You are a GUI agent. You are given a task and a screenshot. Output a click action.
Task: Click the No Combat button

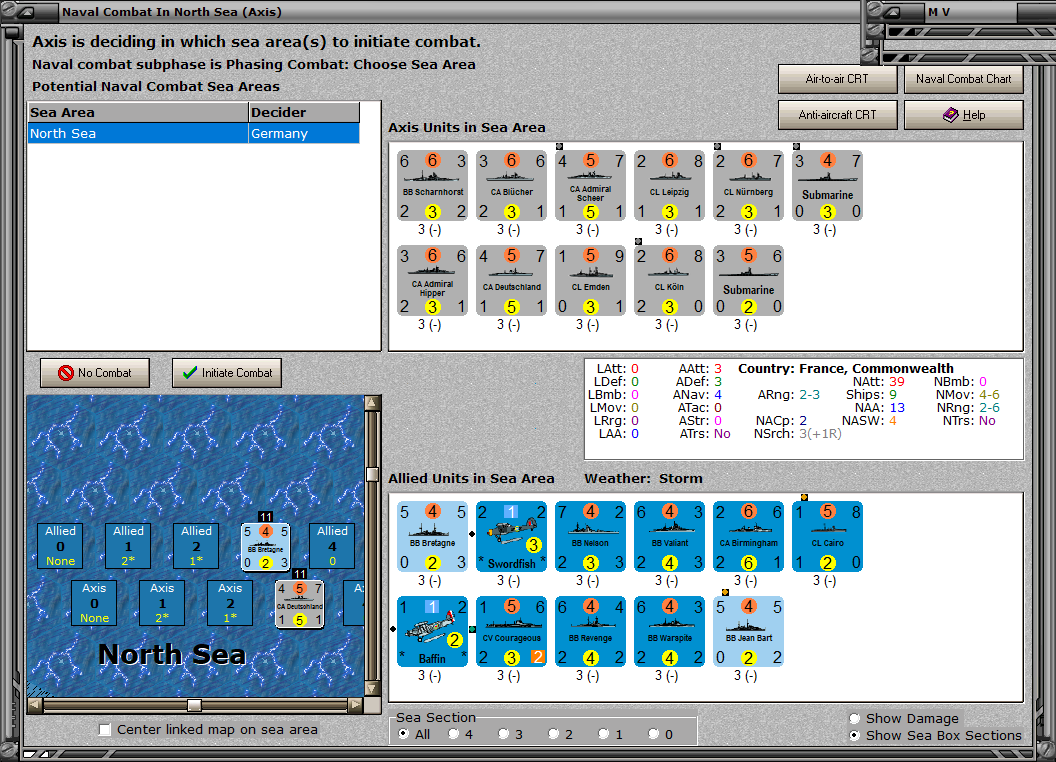95,373
